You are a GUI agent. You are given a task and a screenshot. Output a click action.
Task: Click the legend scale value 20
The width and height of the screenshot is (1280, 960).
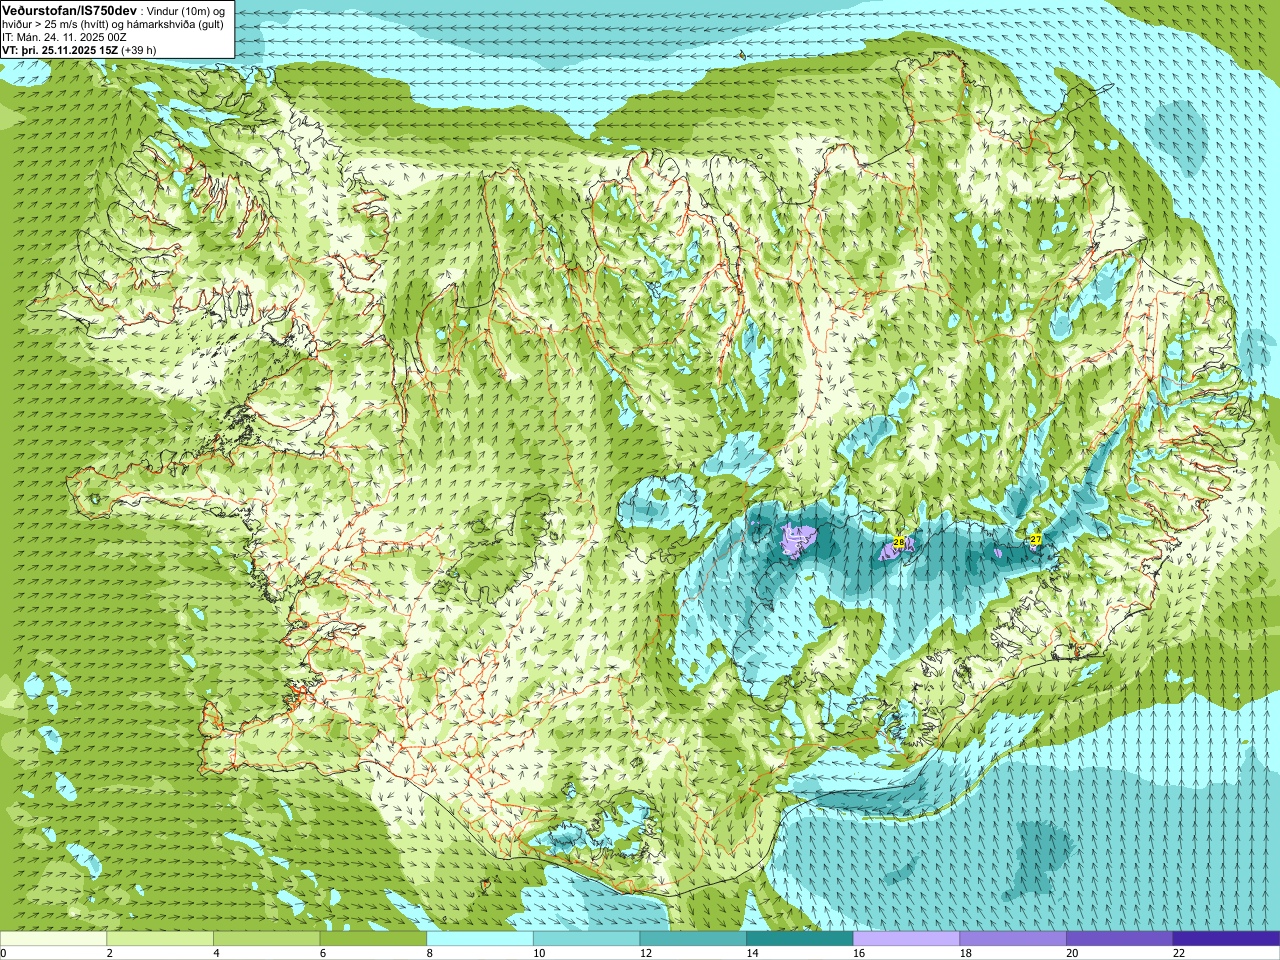pyautogui.click(x=1072, y=953)
